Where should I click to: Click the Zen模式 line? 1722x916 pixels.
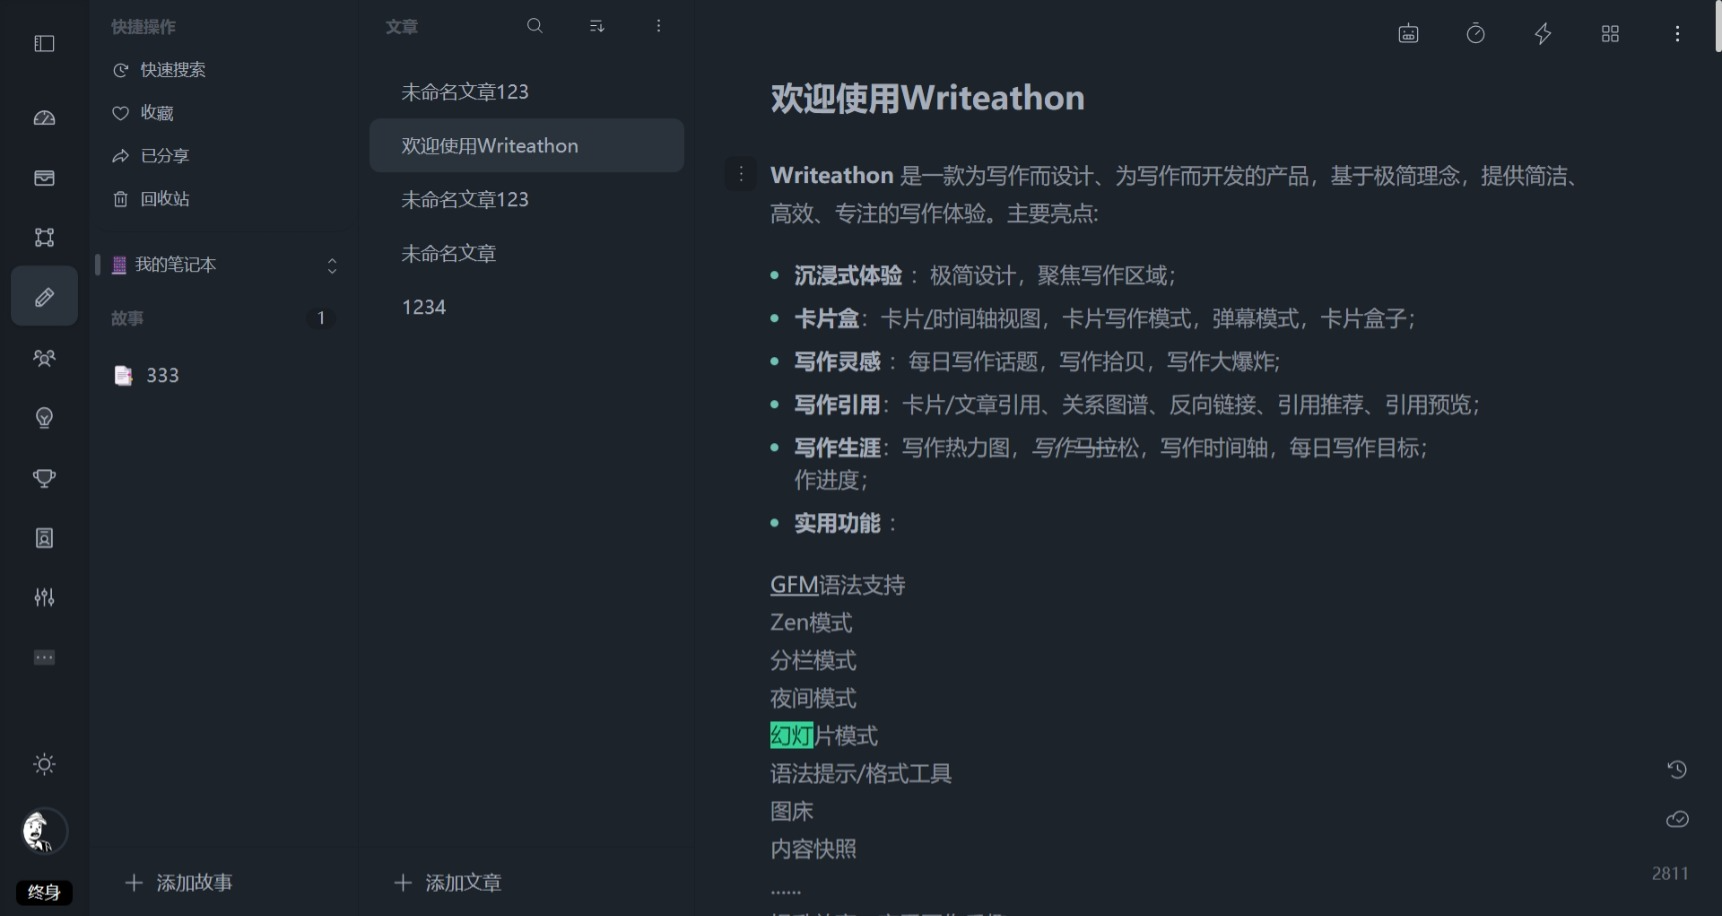(x=811, y=623)
